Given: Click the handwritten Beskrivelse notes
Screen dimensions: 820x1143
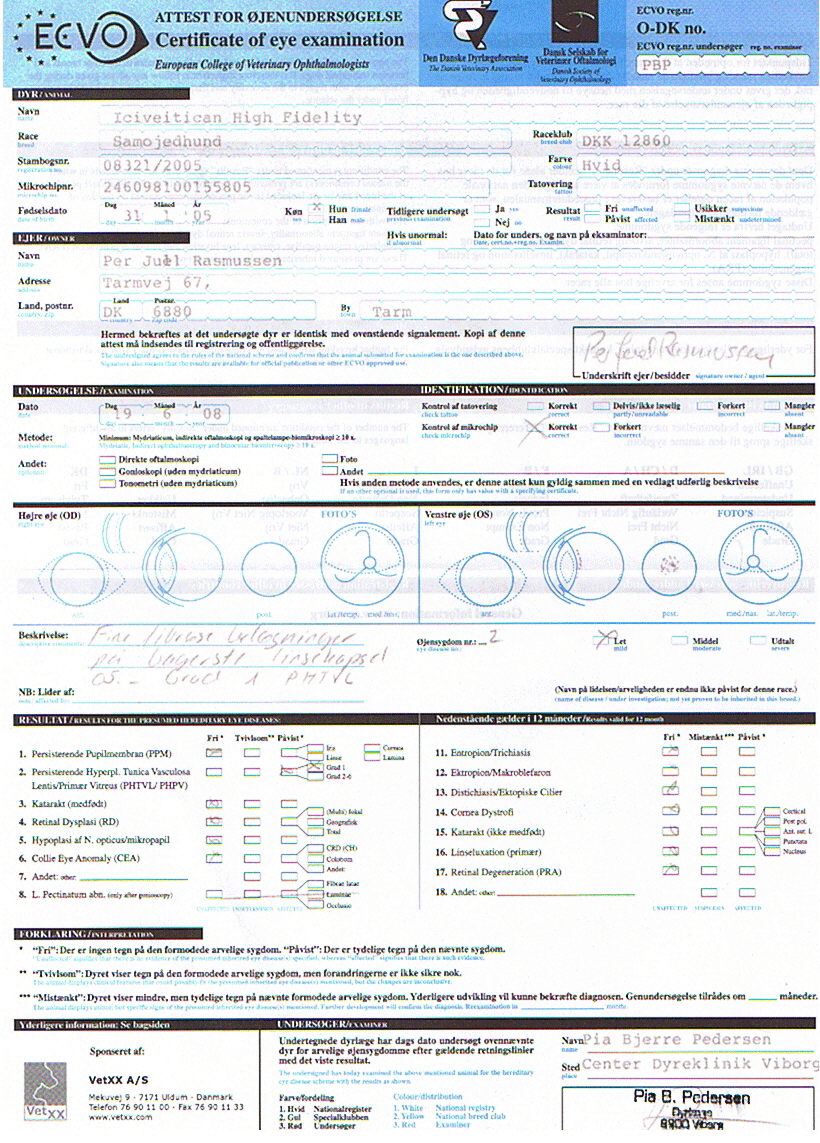Looking at the screenshot, I should (x=237, y=657).
